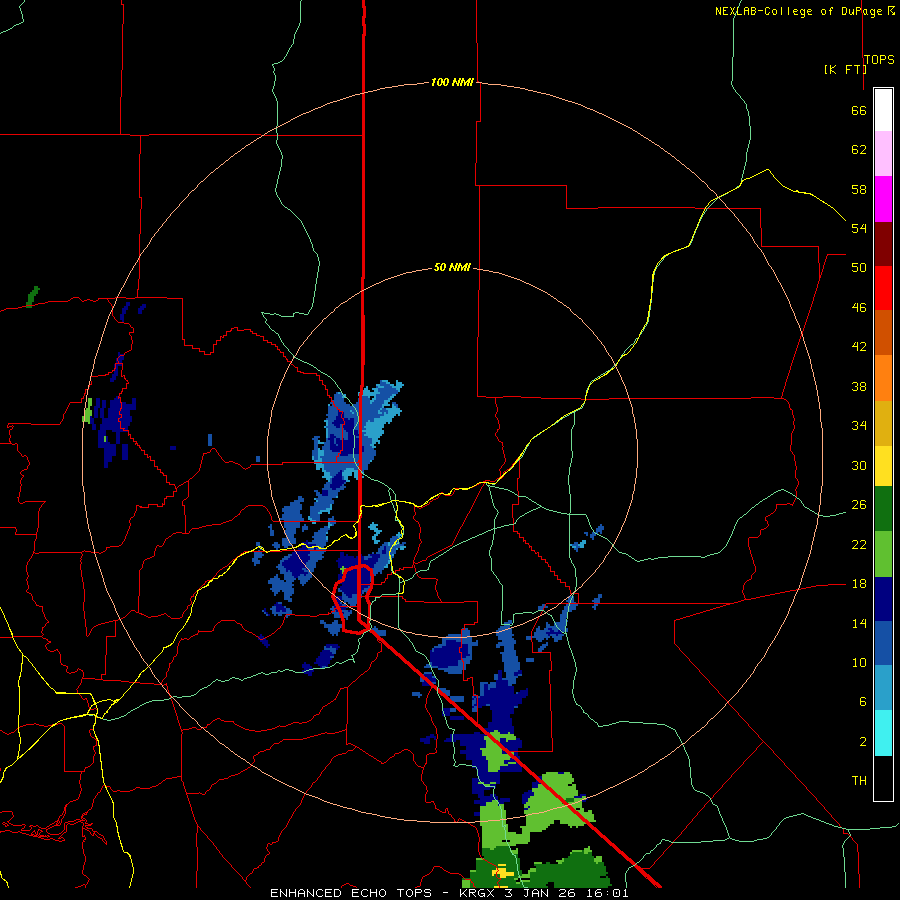Click legend value label 2
Viewport: 900px width, 900px height.
pos(863,742)
